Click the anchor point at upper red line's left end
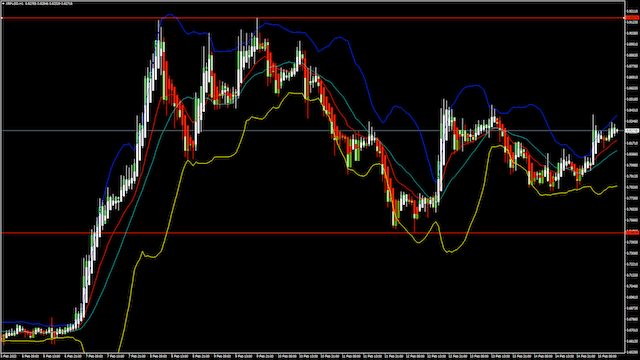Image resolution: width=640 pixels, height=360 pixels. (2, 18)
